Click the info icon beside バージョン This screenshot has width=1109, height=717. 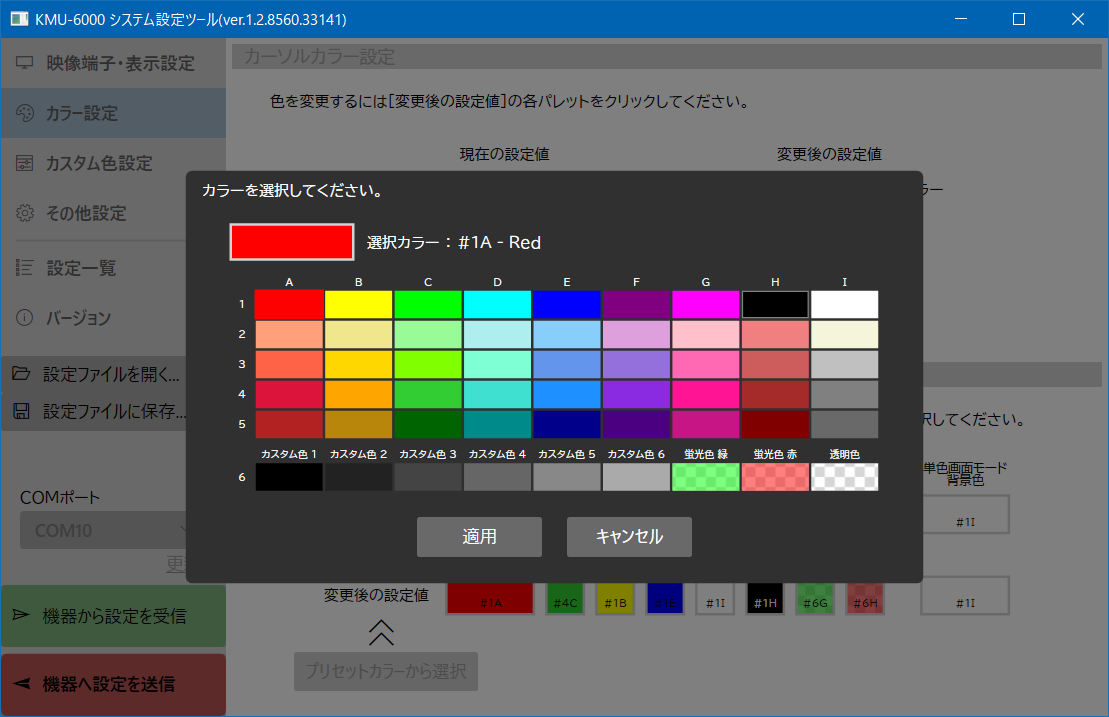tap(25, 318)
